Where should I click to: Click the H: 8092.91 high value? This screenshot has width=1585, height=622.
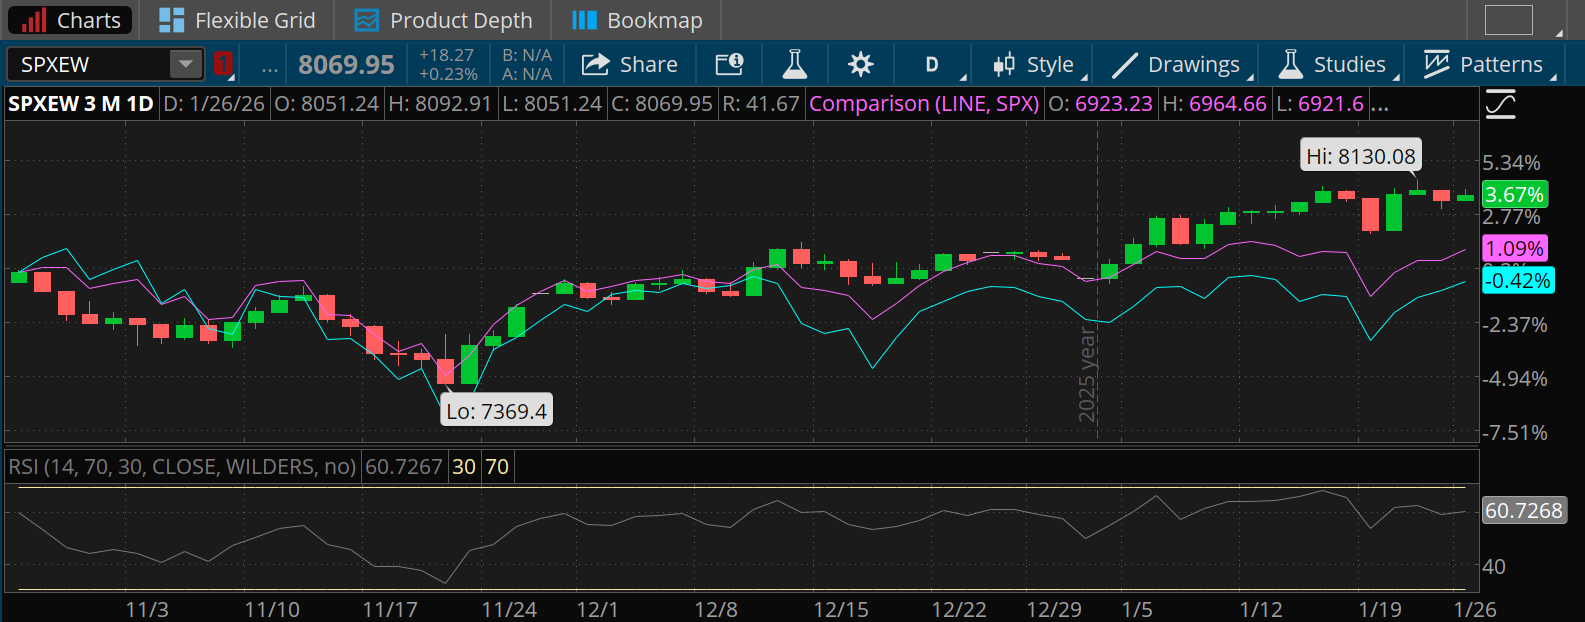coord(440,104)
